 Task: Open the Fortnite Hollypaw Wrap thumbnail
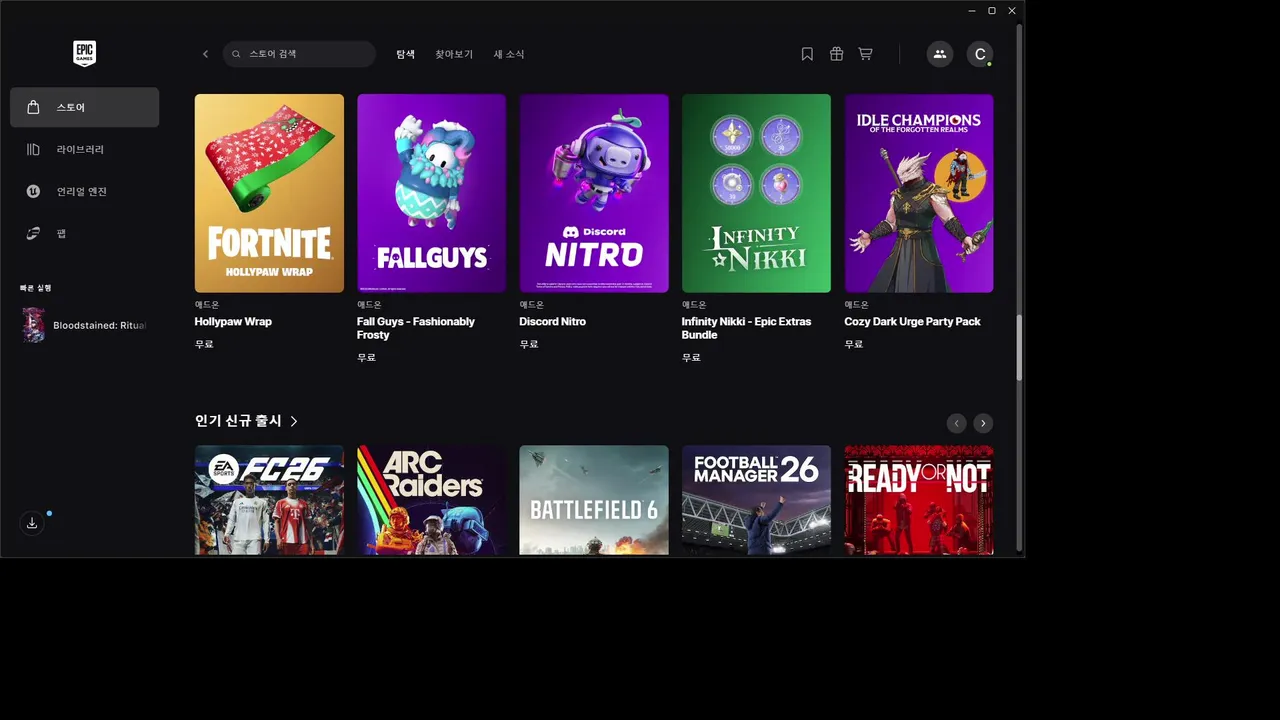tap(269, 193)
